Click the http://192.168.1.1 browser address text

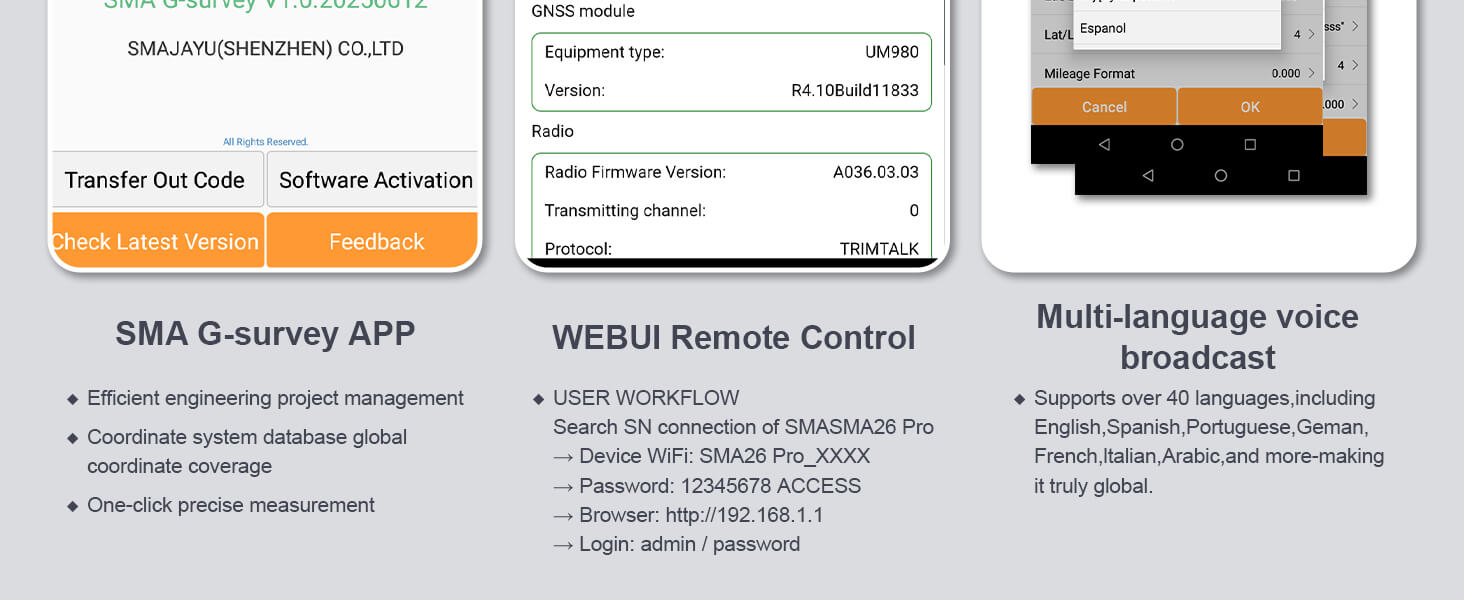(x=744, y=515)
